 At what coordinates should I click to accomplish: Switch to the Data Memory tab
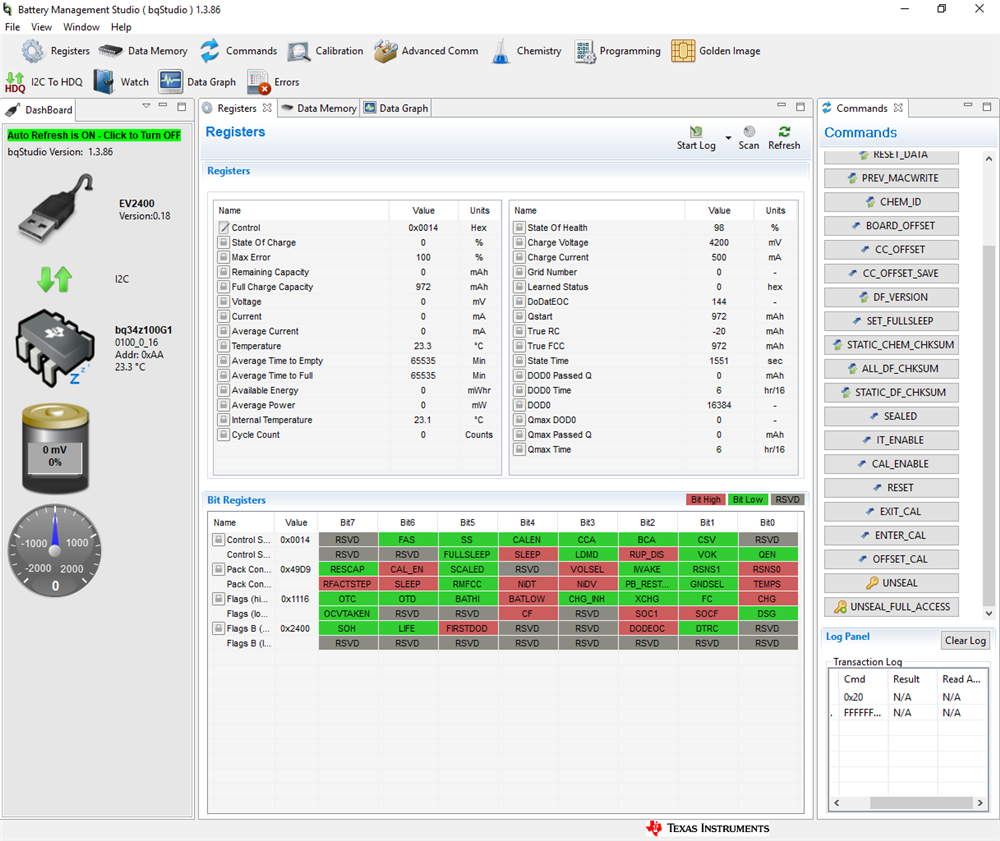click(x=319, y=108)
